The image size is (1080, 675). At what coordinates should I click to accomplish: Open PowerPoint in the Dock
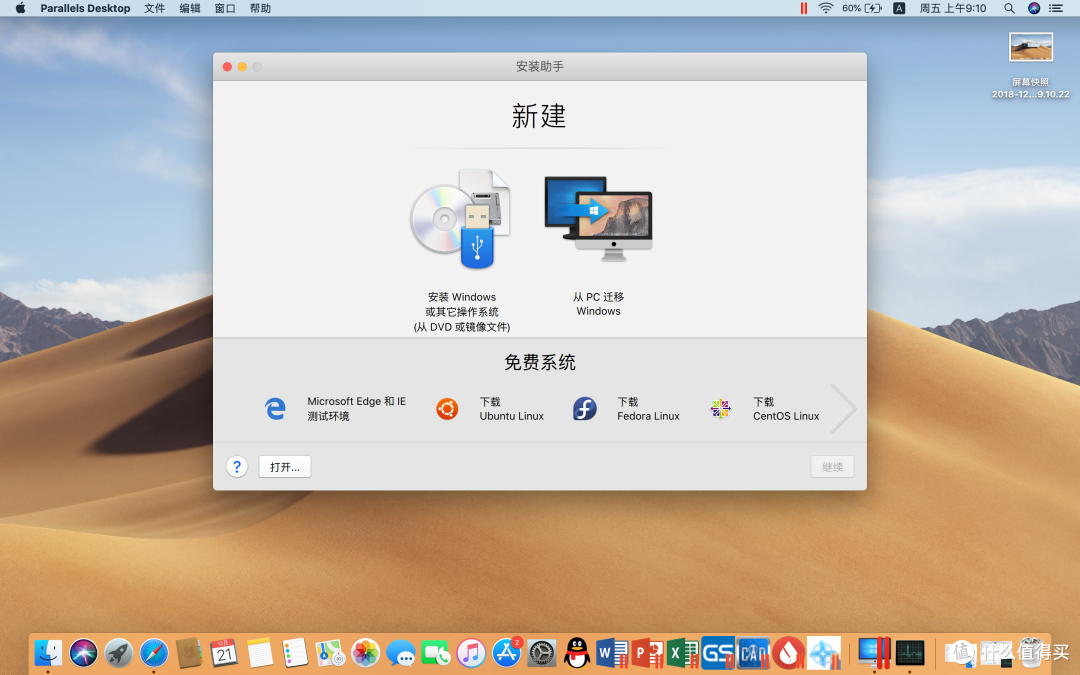point(647,652)
